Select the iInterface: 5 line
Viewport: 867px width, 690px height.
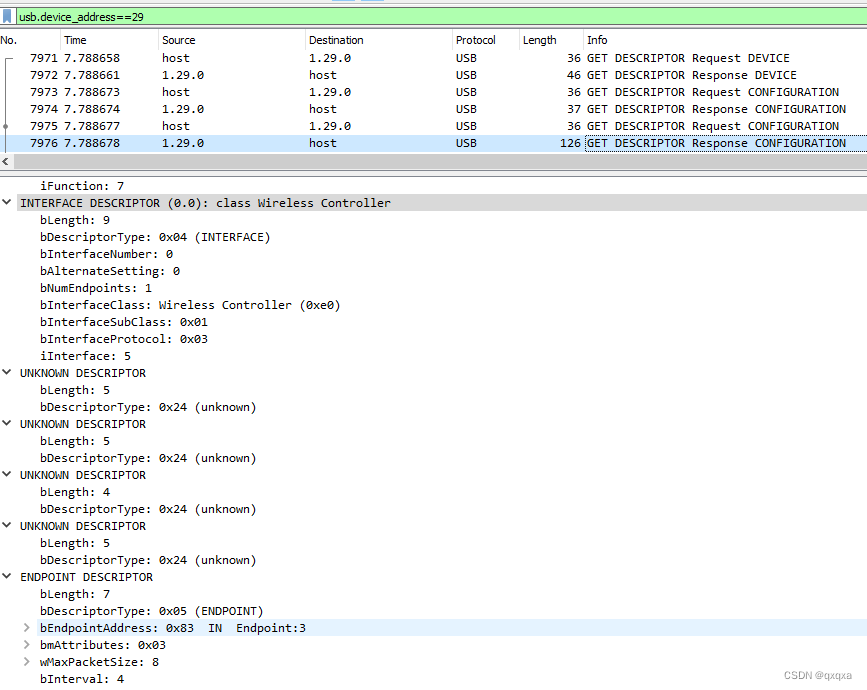[x=85, y=356]
